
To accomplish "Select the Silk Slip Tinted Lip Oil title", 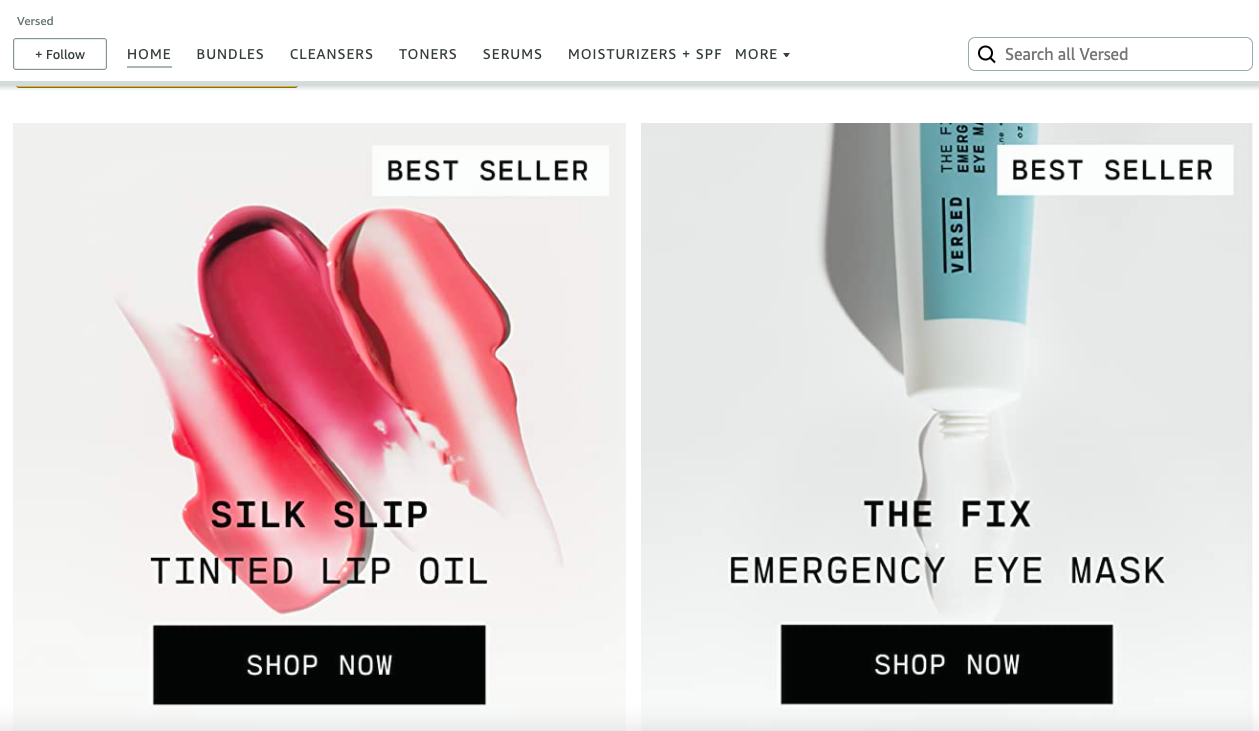I will 319,543.
